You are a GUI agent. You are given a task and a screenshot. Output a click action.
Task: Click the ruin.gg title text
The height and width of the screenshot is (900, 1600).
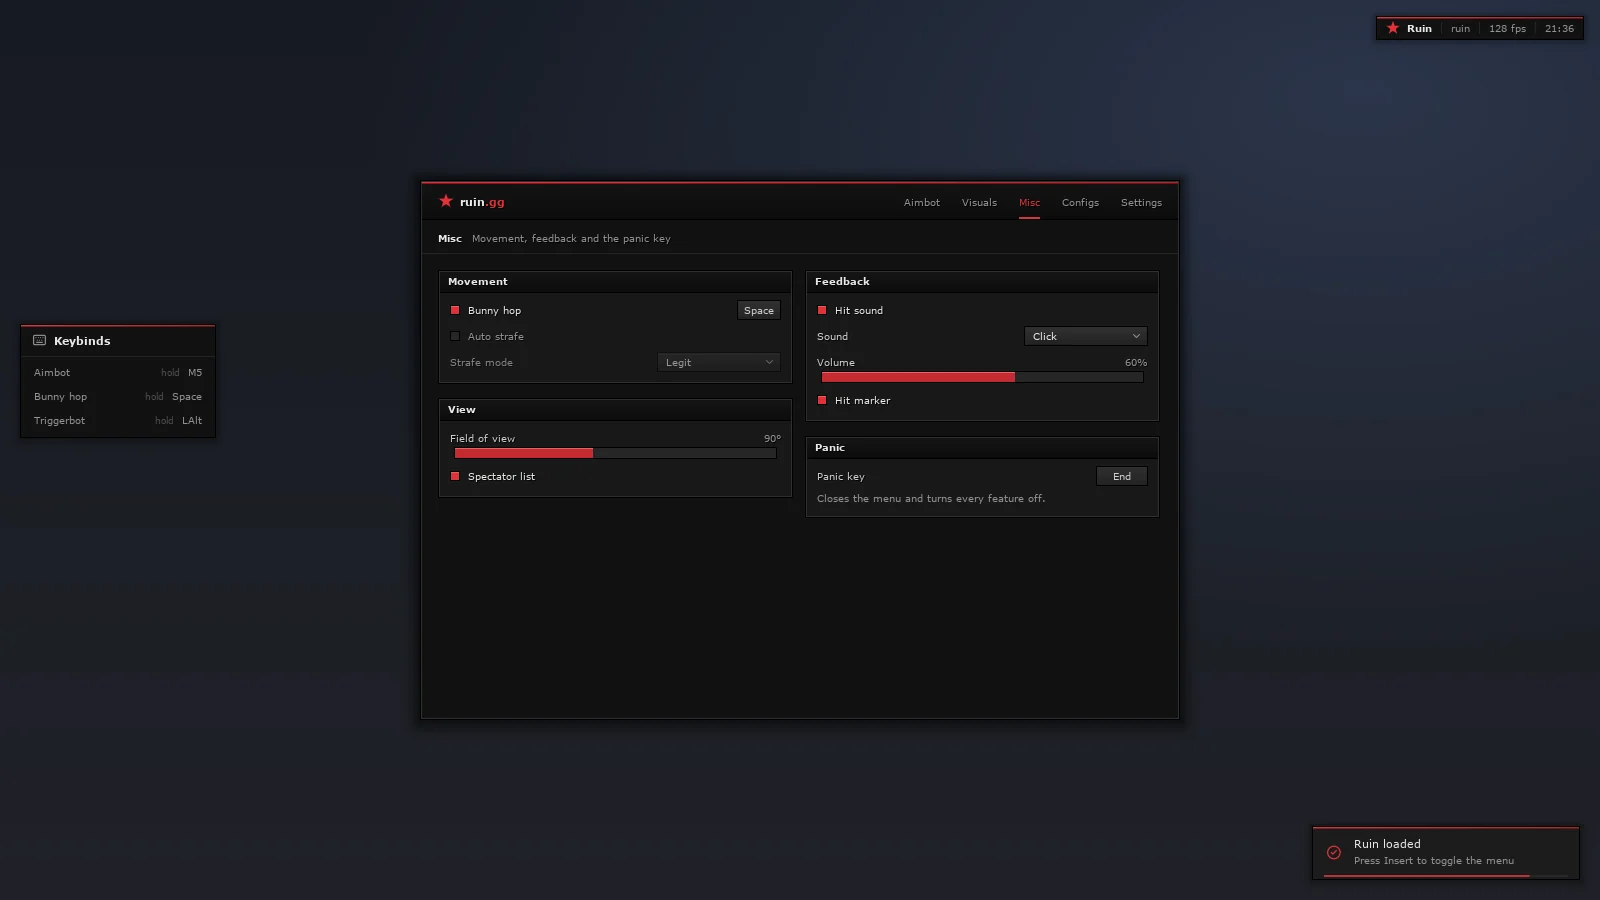tap(482, 202)
